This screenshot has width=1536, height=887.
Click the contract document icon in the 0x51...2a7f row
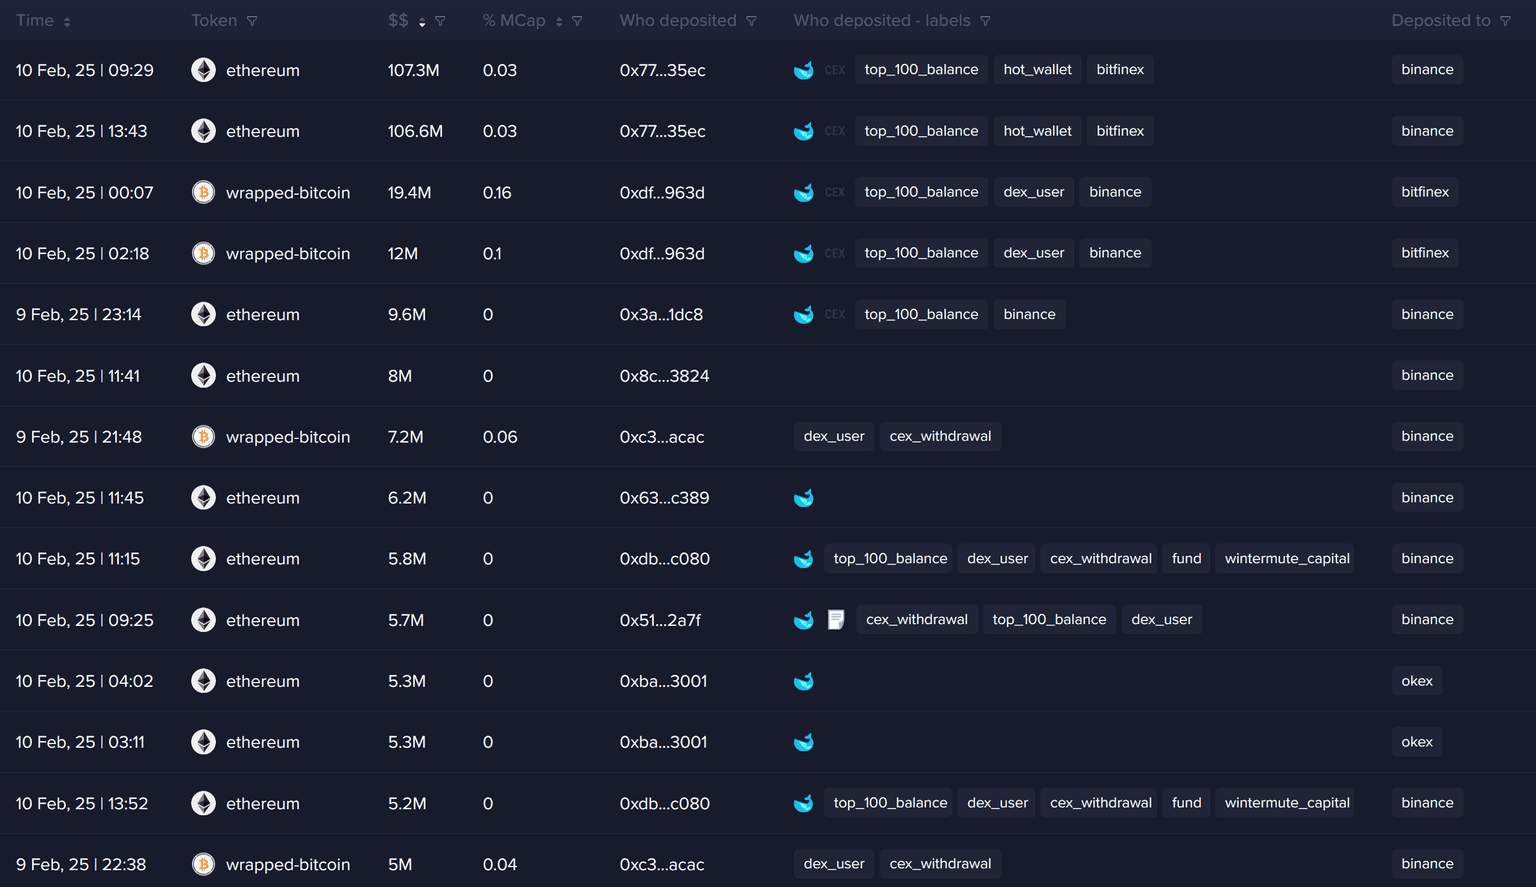(836, 620)
